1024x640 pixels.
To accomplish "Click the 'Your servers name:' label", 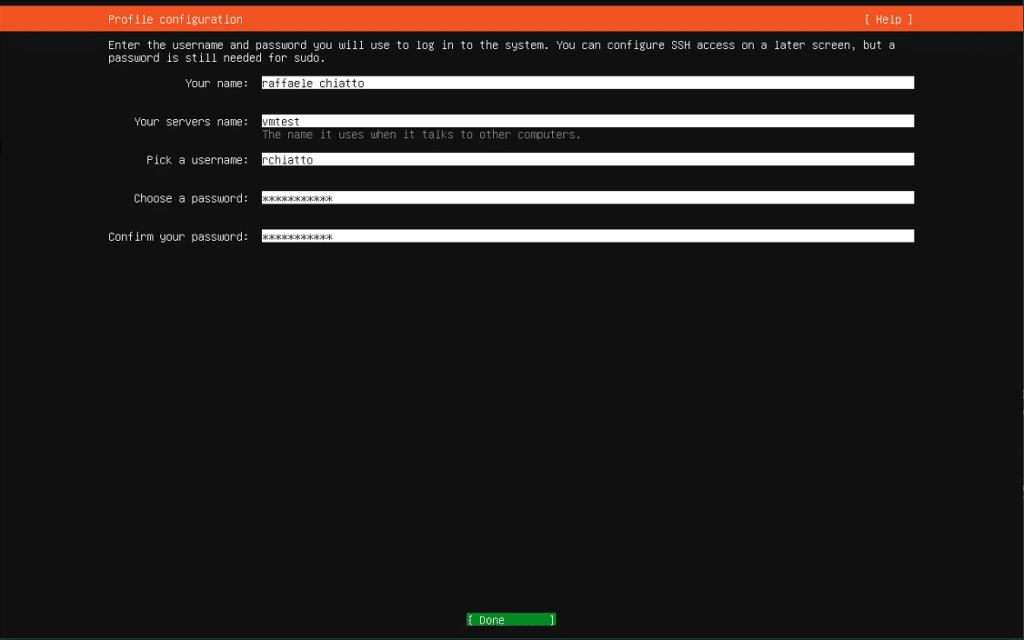I will (191, 122).
